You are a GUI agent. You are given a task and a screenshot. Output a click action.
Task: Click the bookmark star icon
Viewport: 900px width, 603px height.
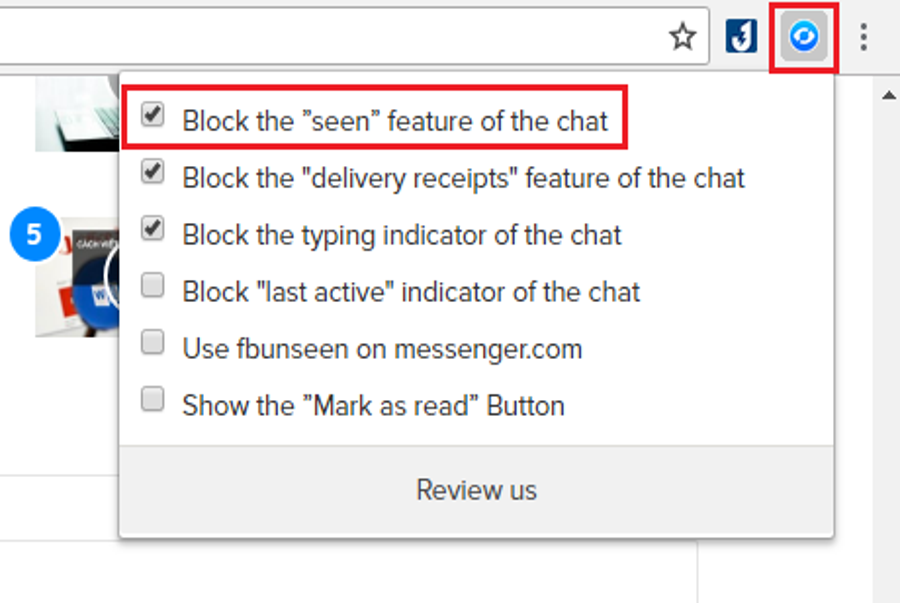coord(683,37)
